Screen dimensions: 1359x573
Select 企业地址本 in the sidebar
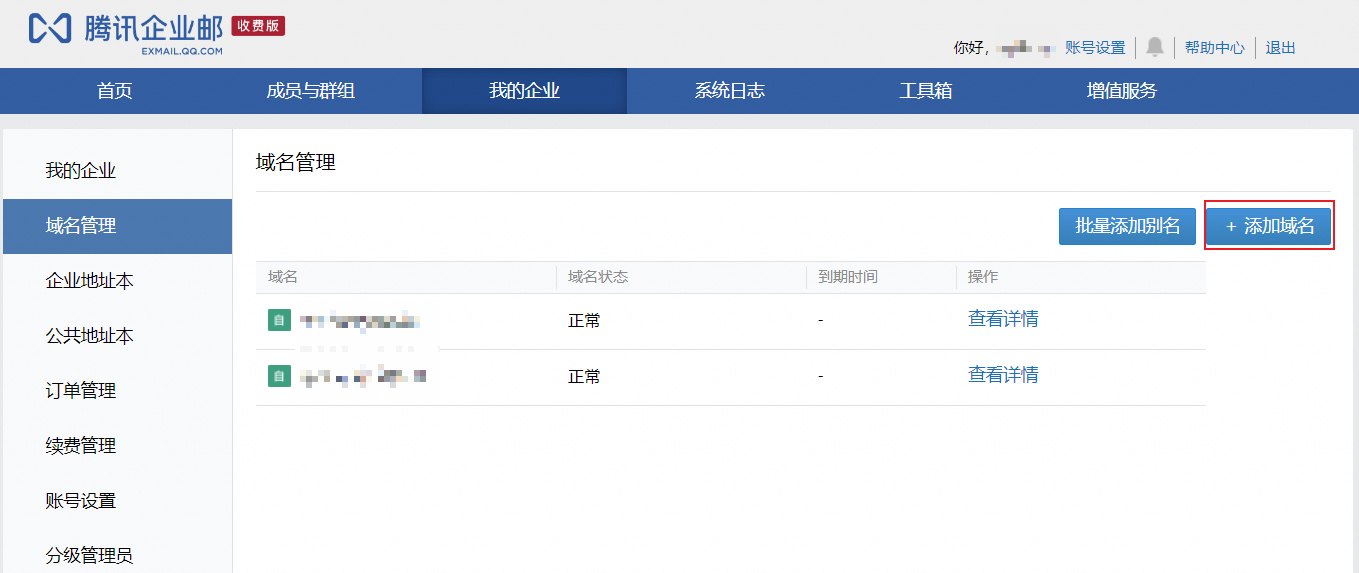89,281
